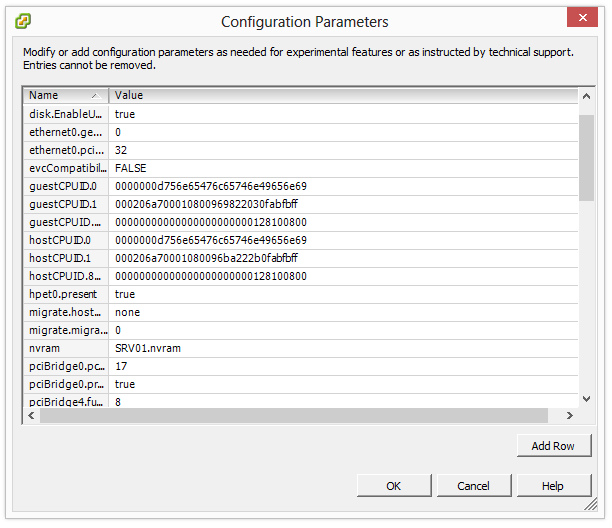Close the Configuration Parameters dialog
Image resolution: width=612 pixels, height=528 pixels.
click(x=582, y=18)
